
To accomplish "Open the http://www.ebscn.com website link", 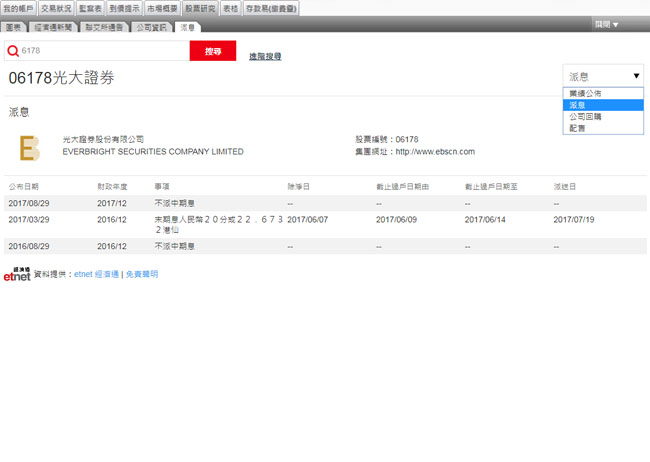I will [435, 151].
